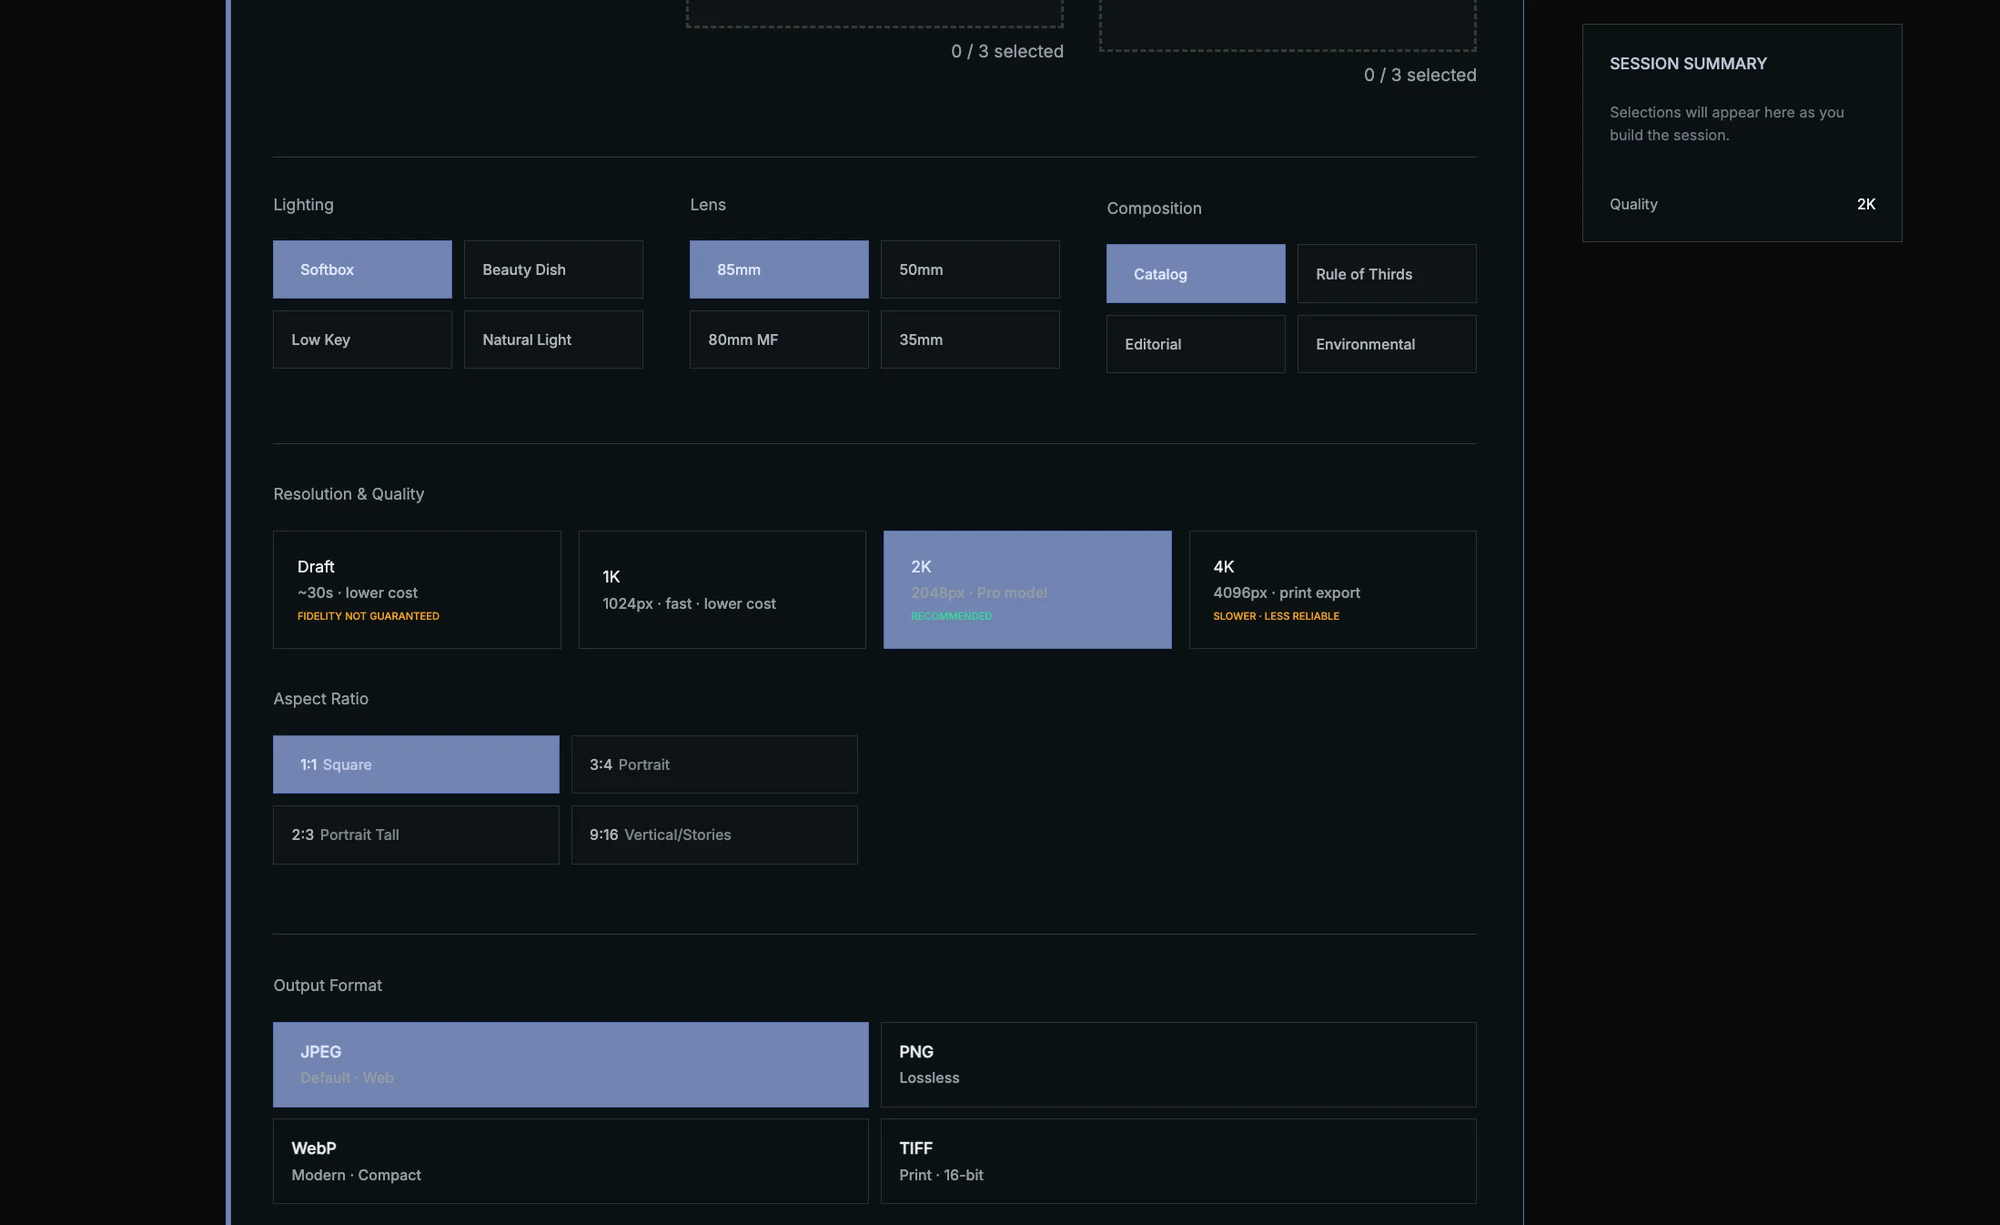Choose PNG Lossless output format
Viewport: 2000px width, 1225px height.
(1179, 1064)
